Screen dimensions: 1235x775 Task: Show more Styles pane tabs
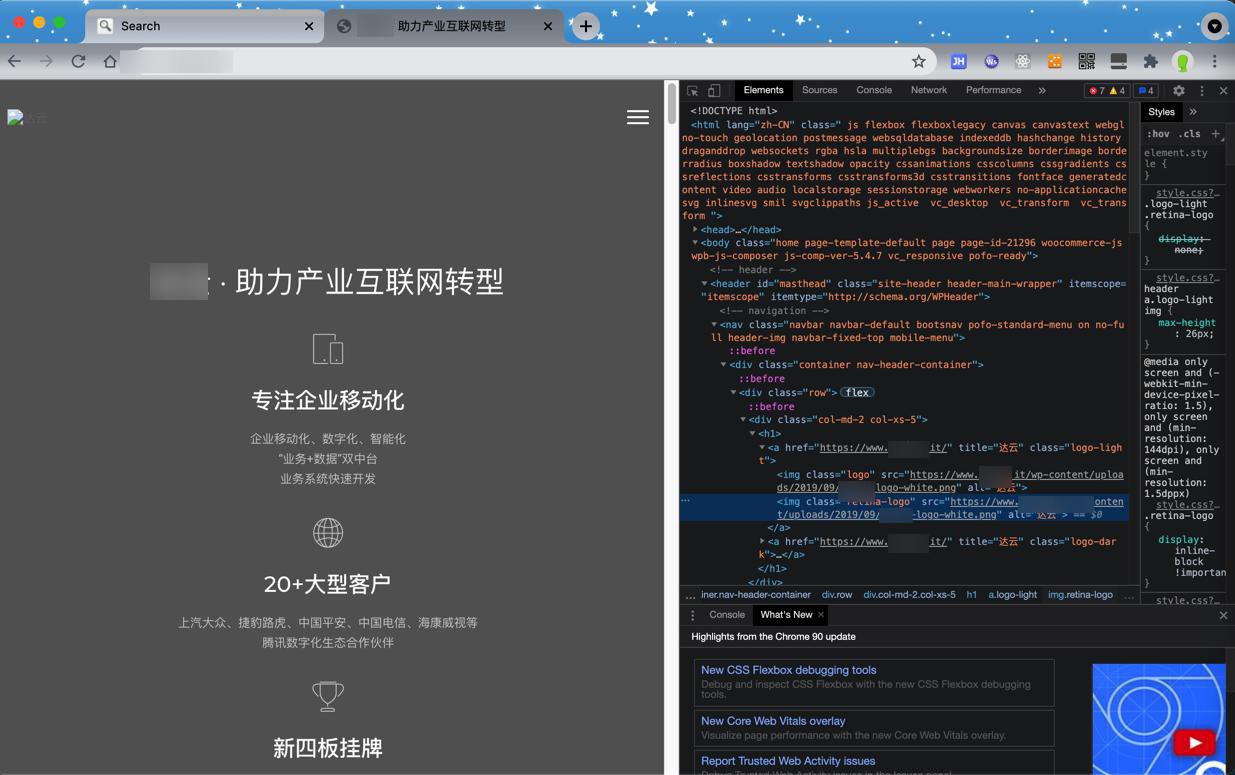pyautogui.click(x=1193, y=112)
